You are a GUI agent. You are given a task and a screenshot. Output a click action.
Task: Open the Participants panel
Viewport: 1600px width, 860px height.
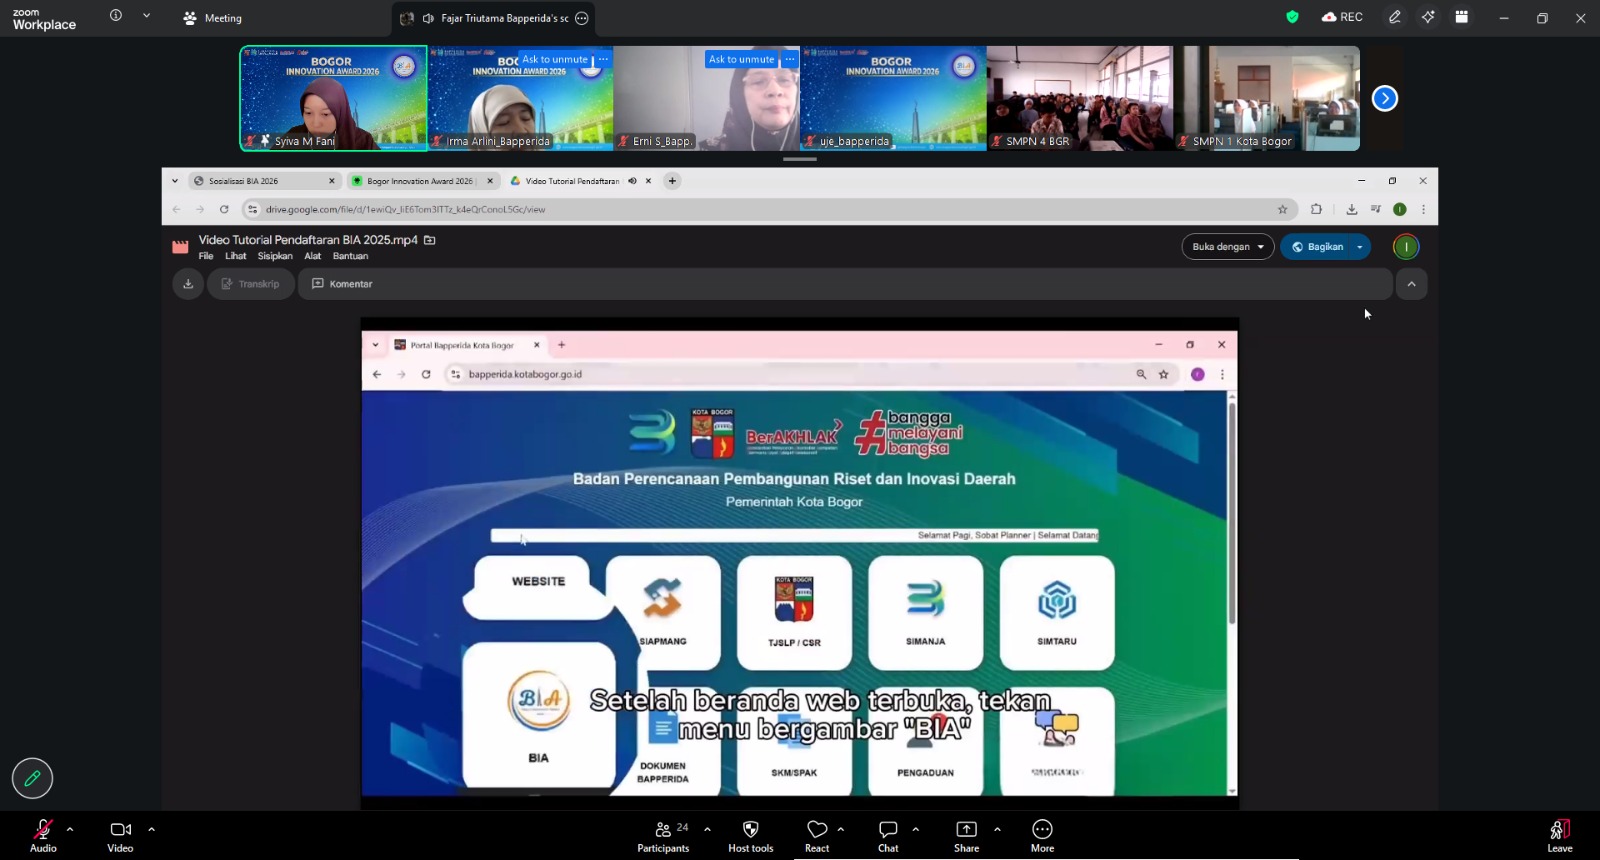[663, 836]
